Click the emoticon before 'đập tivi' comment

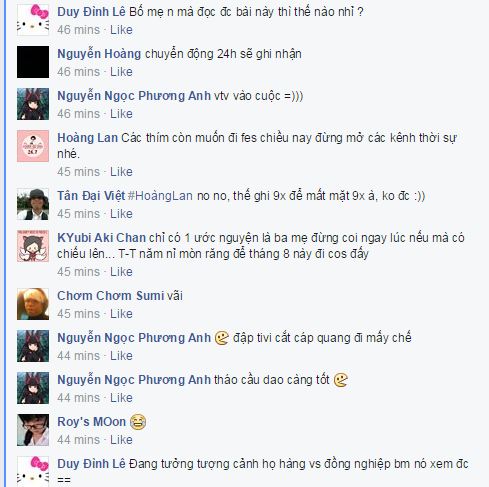(222, 338)
